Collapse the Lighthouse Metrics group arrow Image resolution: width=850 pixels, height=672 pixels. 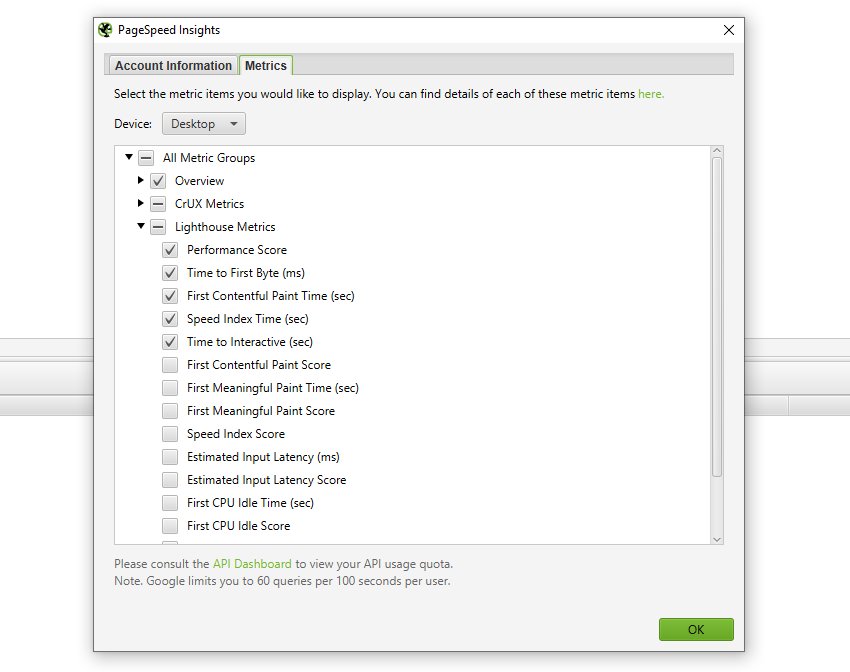pos(141,226)
